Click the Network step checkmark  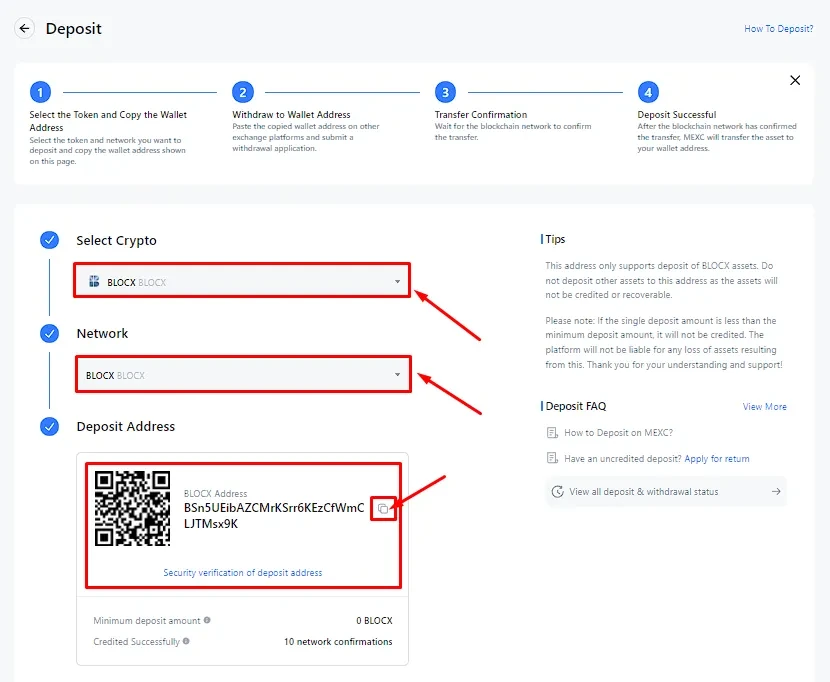49,333
